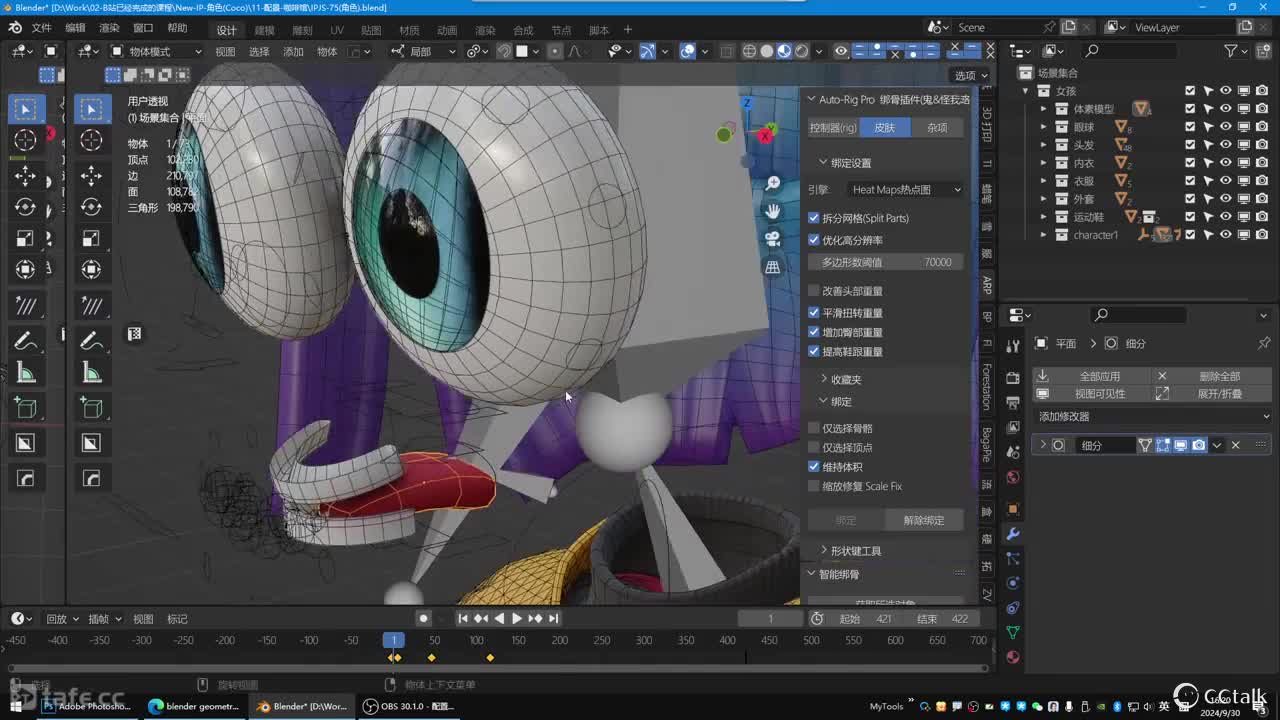
Task: Adjust the 多边形数阈值 70000 value field
Action: (886, 262)
